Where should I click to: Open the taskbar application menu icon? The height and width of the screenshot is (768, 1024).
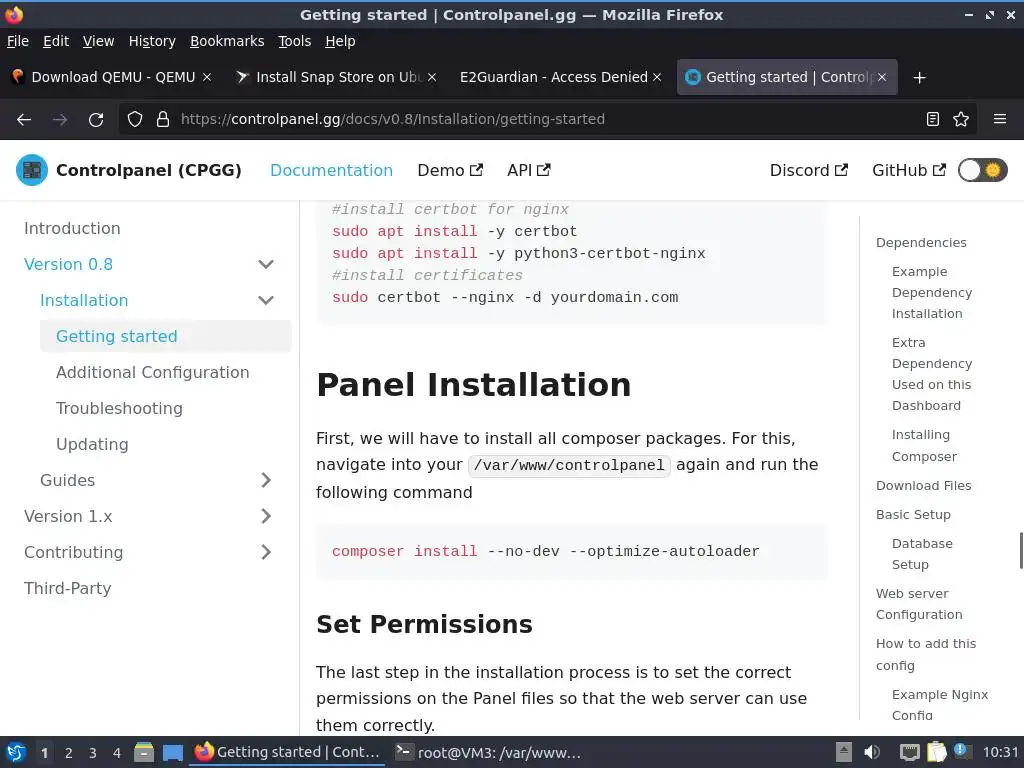tap(16, 753)
